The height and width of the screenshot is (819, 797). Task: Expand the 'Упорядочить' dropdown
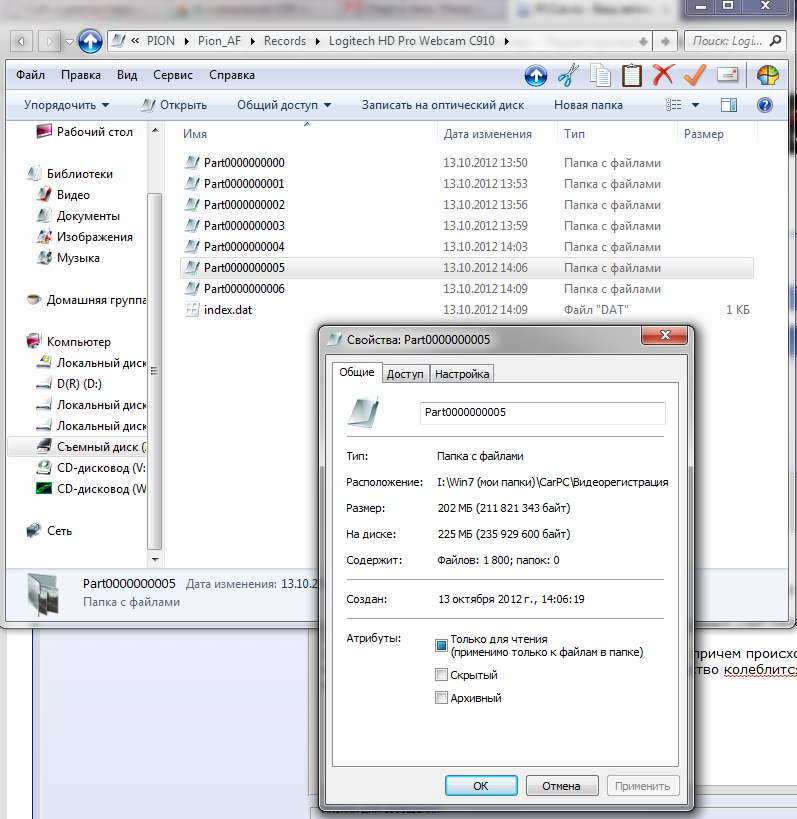coord(66,105)
